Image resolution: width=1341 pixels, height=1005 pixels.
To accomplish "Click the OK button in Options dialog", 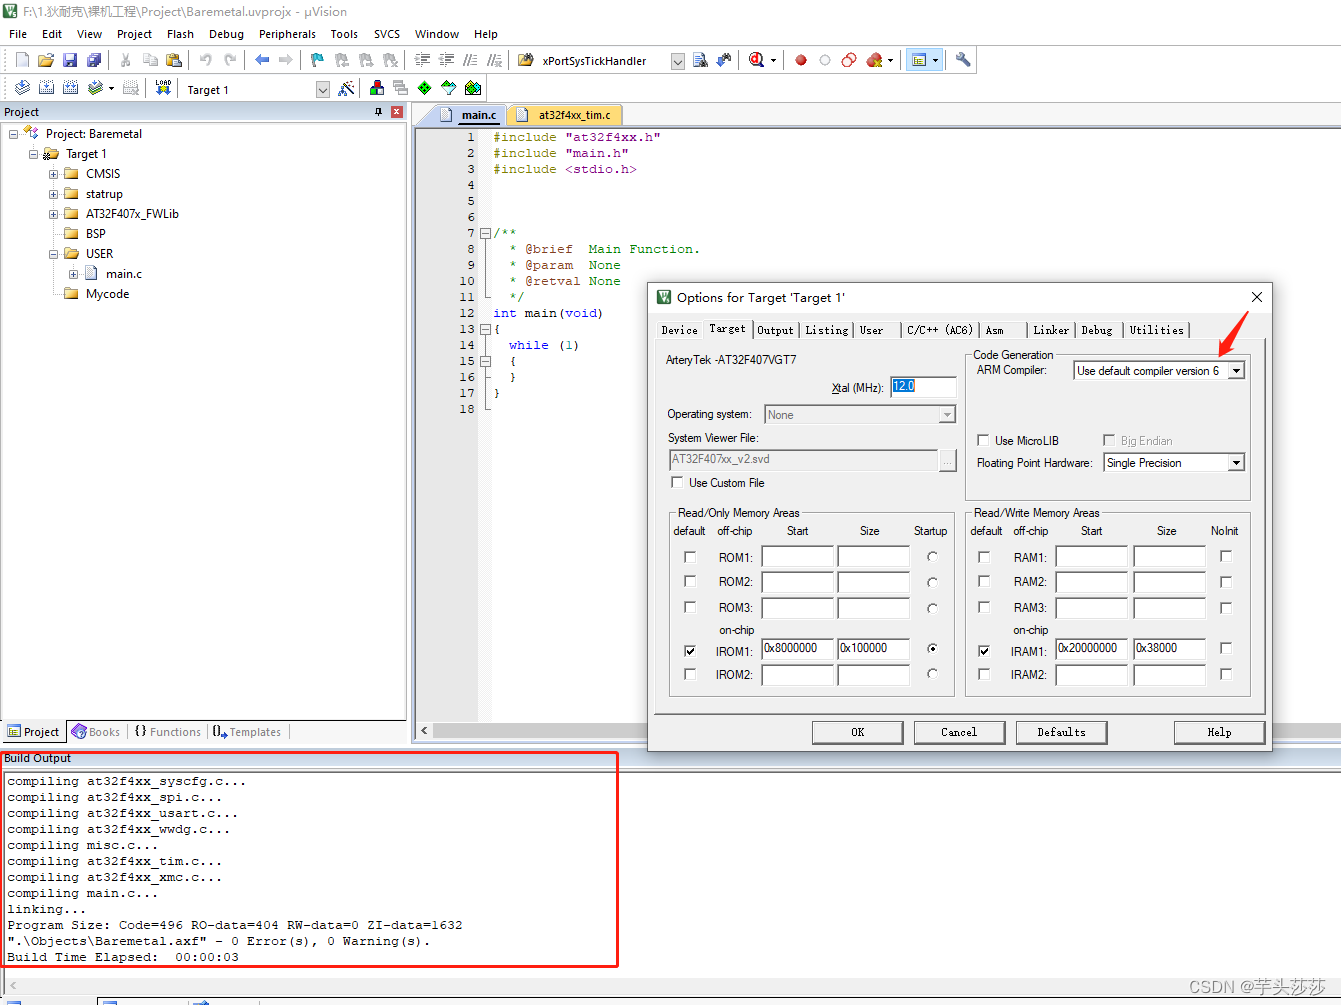I will click(857, 732).
